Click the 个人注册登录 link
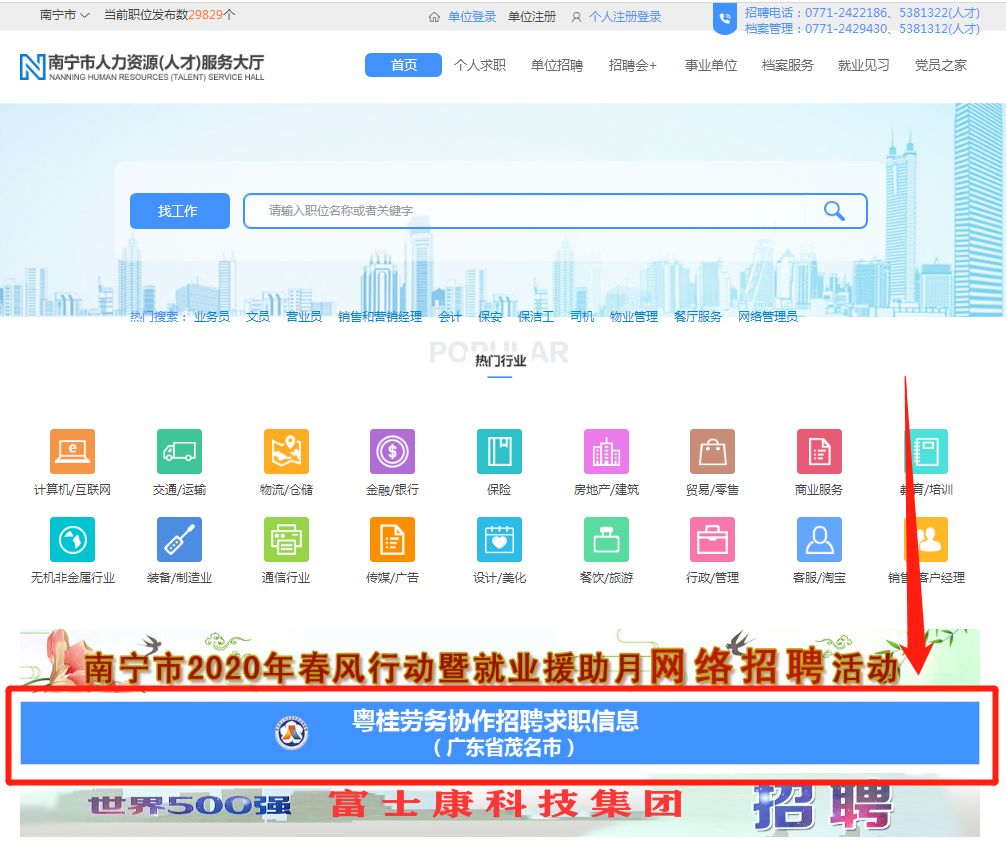 pos(624,17)
